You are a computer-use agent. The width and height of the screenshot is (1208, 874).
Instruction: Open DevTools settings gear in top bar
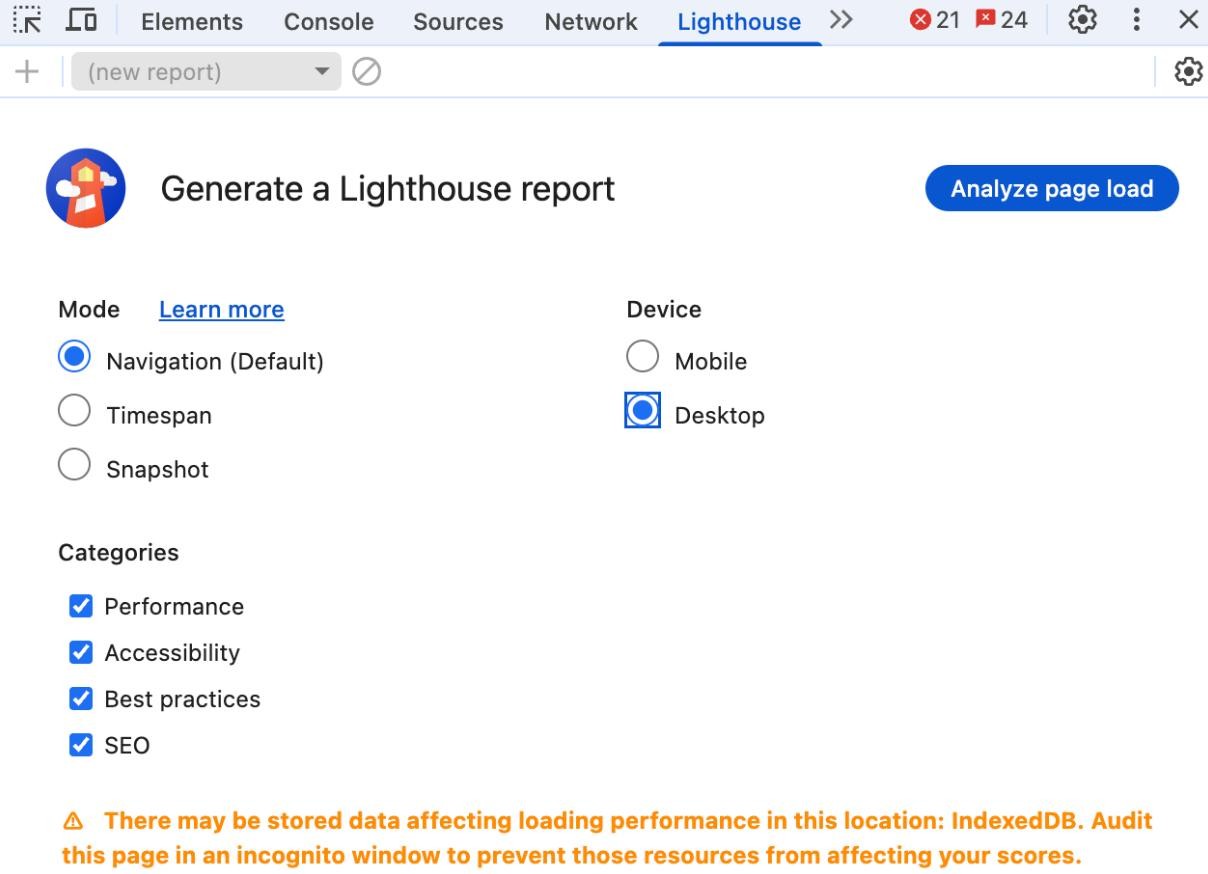[1083, 20]
